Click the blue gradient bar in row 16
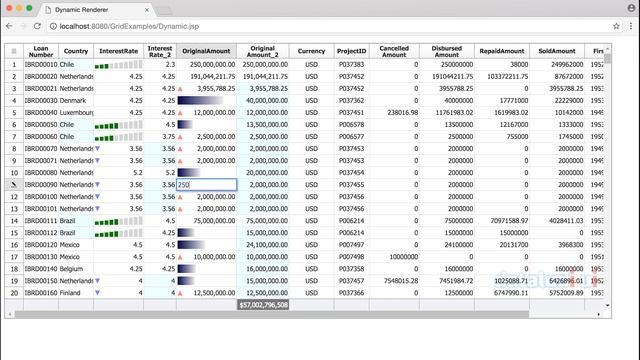Screen dimensions: 640x360 191,245
